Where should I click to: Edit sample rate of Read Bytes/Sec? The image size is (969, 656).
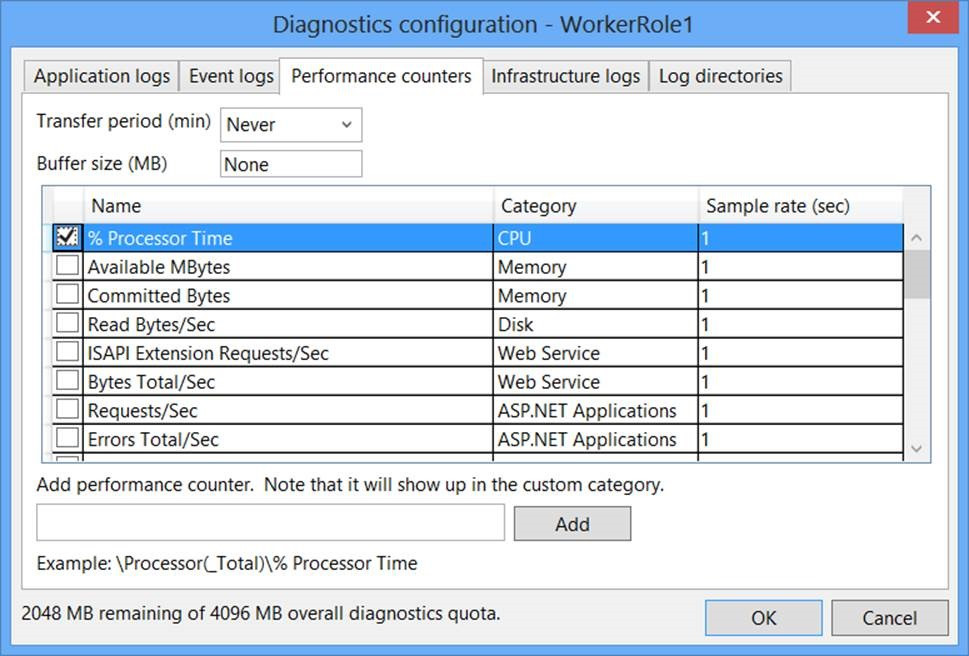coord(801,324)
